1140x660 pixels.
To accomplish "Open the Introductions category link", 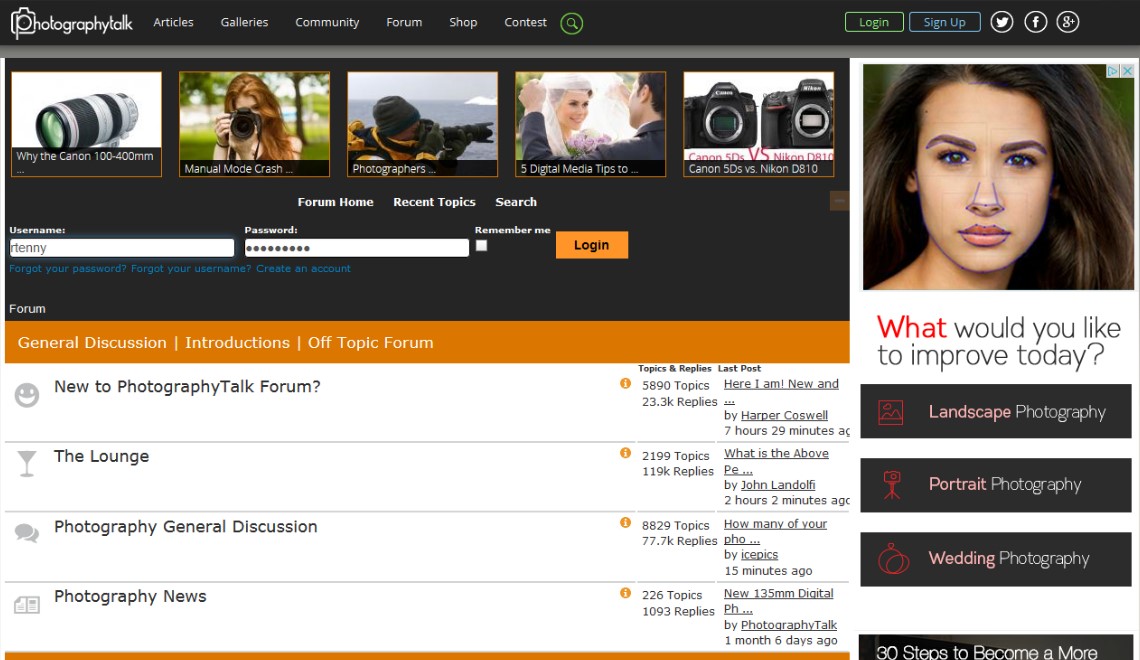I will (237, 342).
